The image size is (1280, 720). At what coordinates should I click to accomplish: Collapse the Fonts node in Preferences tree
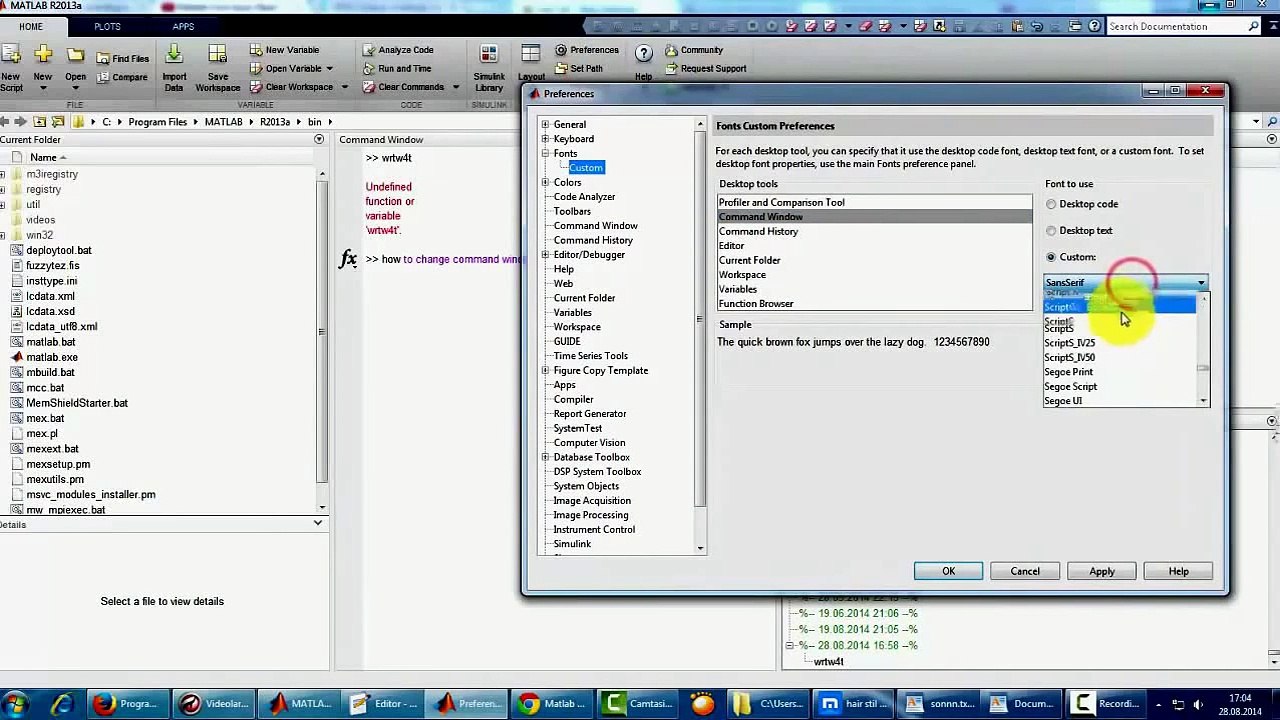545,153
